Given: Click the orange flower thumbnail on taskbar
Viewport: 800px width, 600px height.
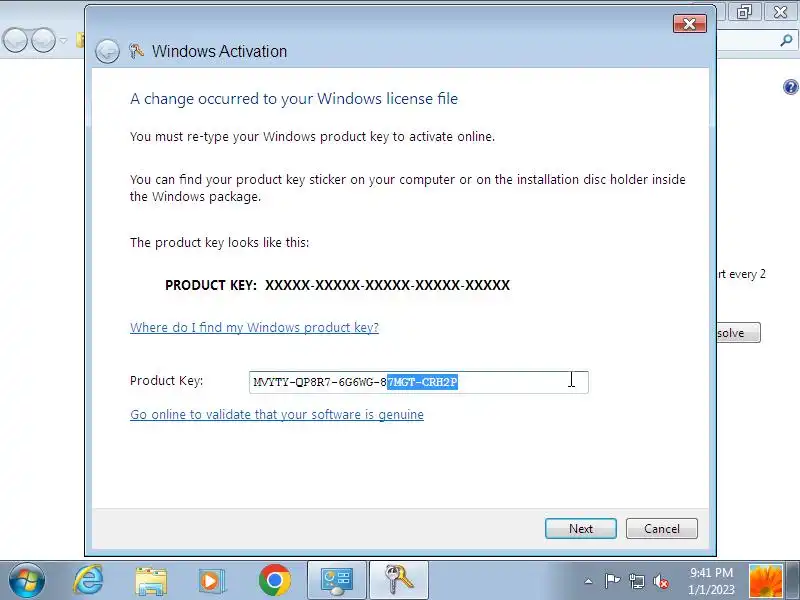Looking at the screenshot, I should [x=766, y=582].
